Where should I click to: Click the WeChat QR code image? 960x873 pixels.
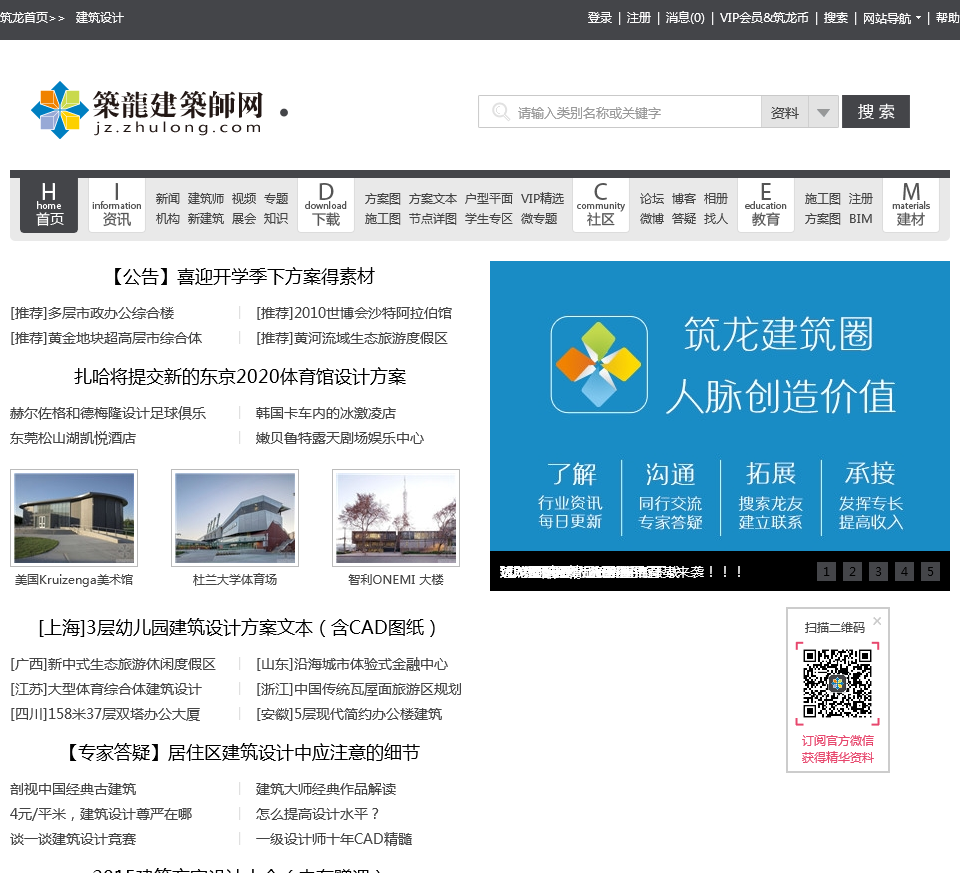(x=838, y=683)
